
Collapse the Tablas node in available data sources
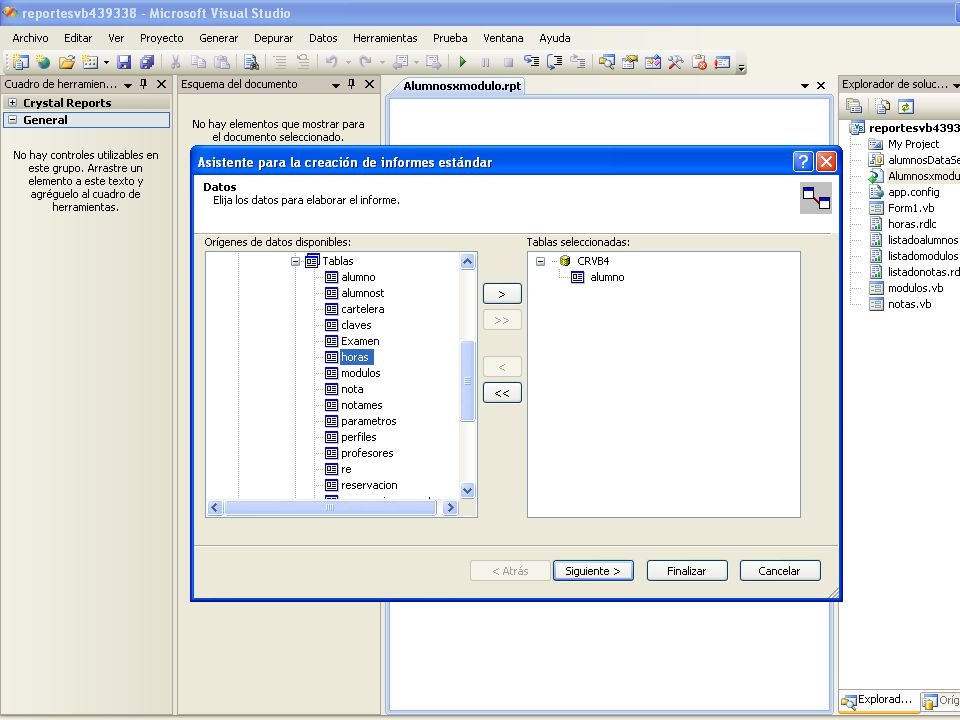point(296,261)
